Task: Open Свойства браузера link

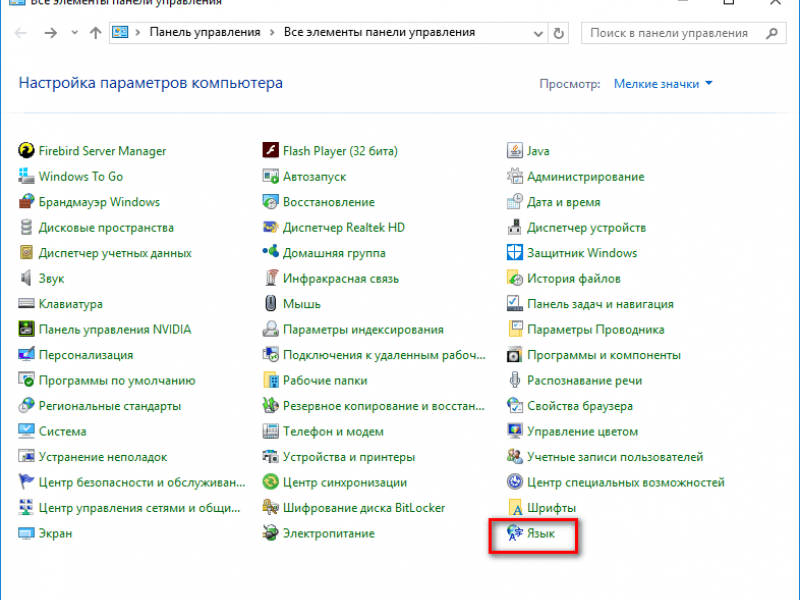Action: [x=580, y=406]
